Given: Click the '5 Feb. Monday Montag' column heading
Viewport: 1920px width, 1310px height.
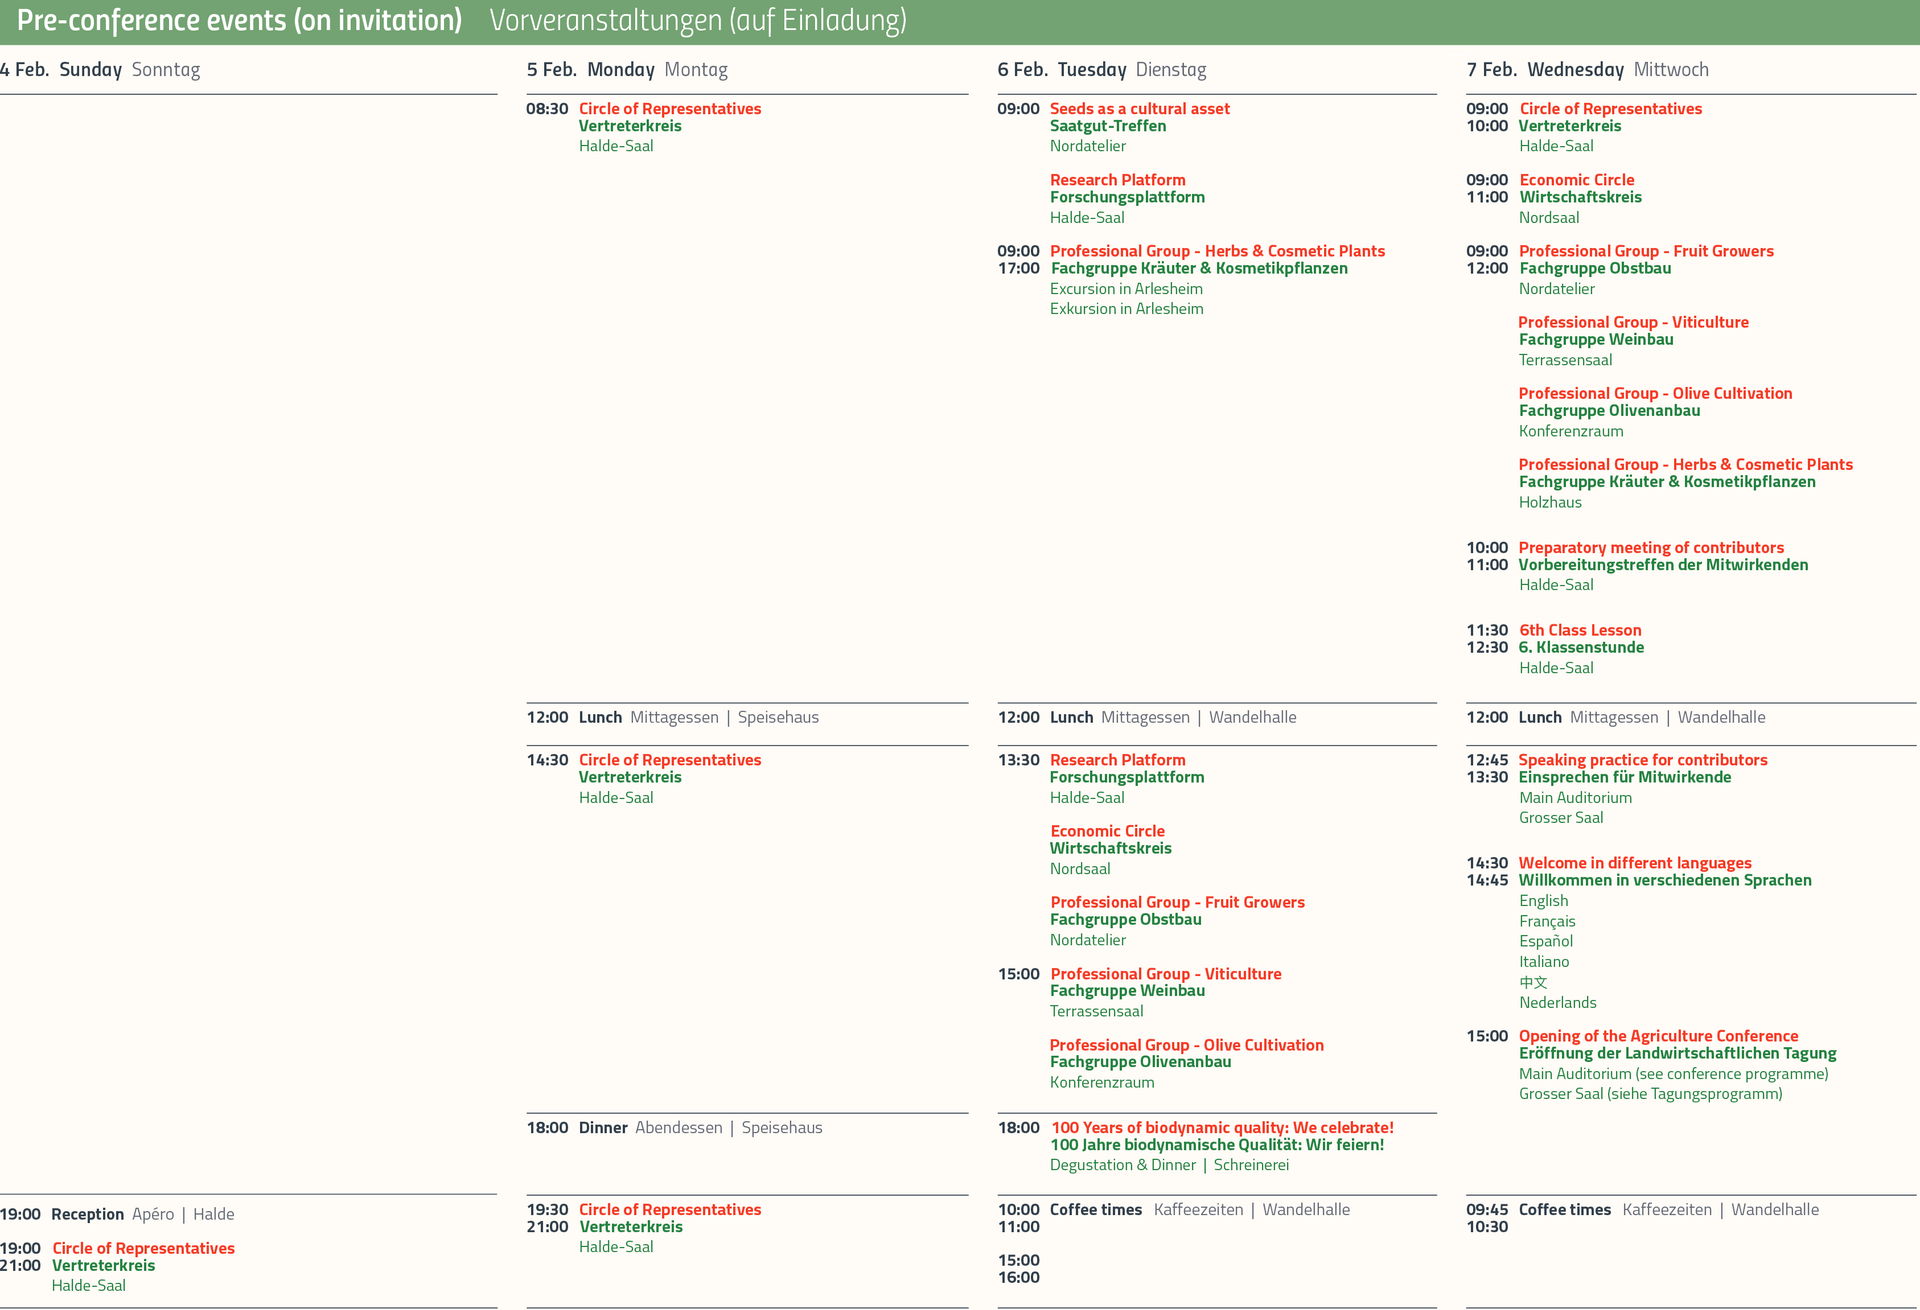Looking at the screenshot, I should tap(627, 70).
